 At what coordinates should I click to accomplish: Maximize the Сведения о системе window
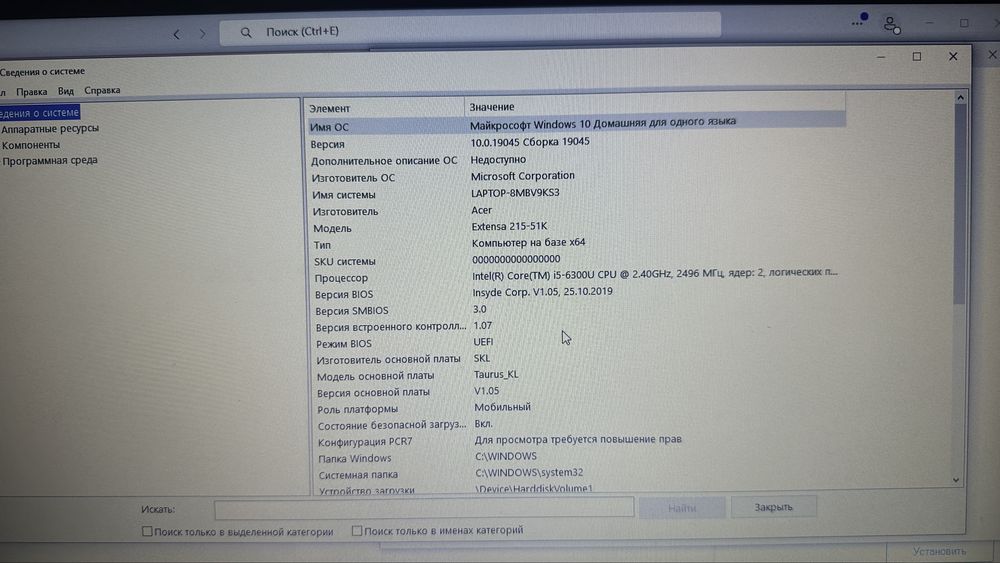(916, 57)
